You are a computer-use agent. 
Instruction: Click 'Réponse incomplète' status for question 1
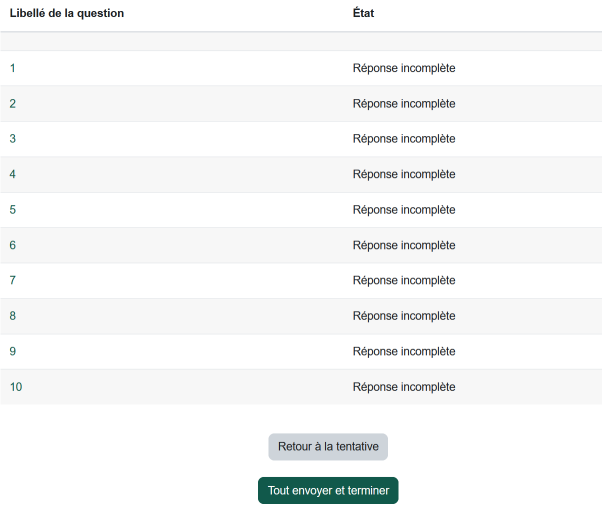click(404, 68)
